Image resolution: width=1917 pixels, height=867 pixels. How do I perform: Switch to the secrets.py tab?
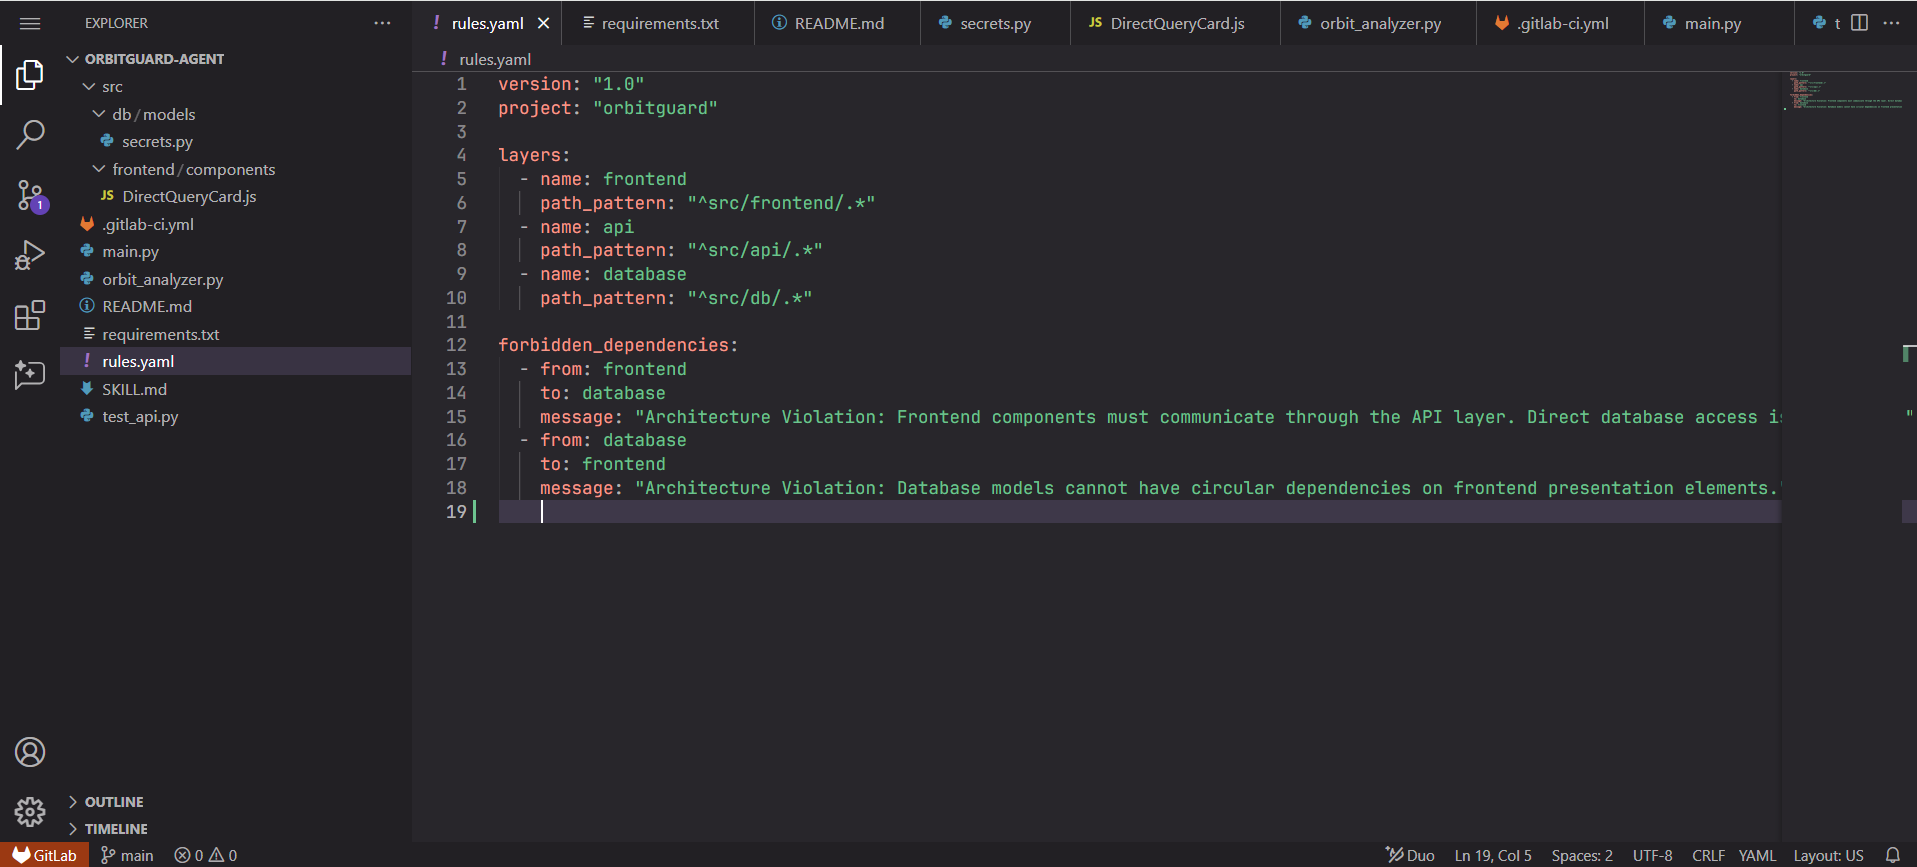tap(995, 23)
